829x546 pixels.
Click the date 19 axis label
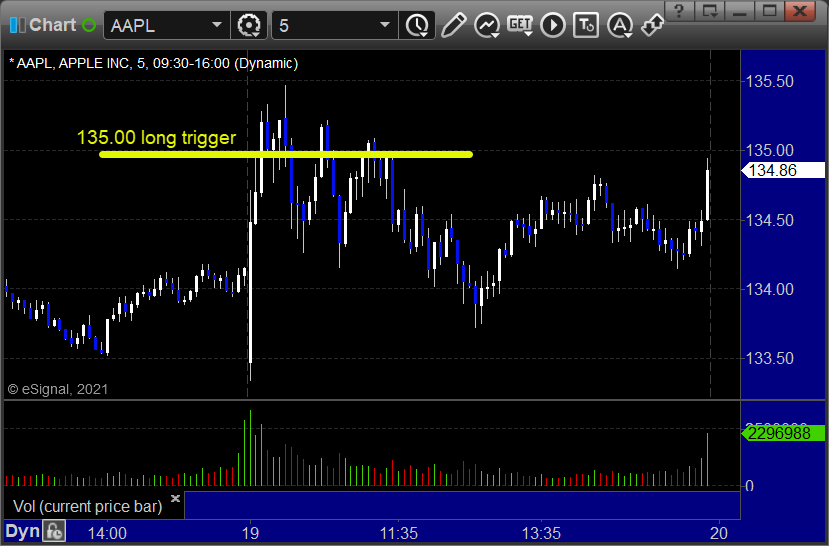coord(250,533)
